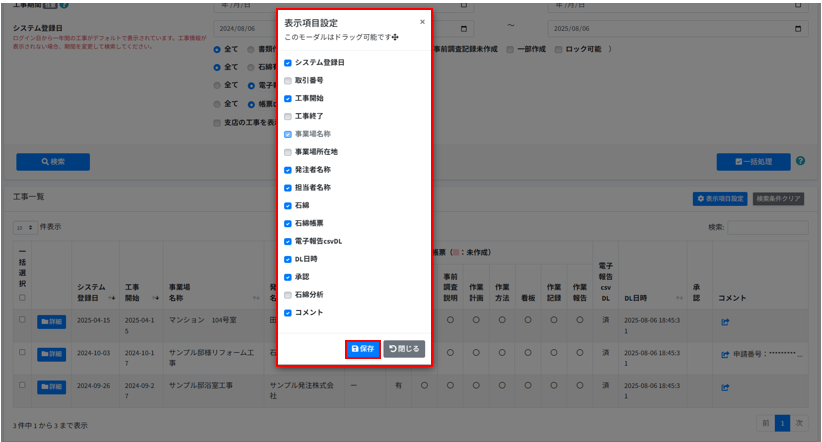Open the 件表示 page-size dropdown
This screenshot has width=822, height=442.
click(x=26, y=227)
